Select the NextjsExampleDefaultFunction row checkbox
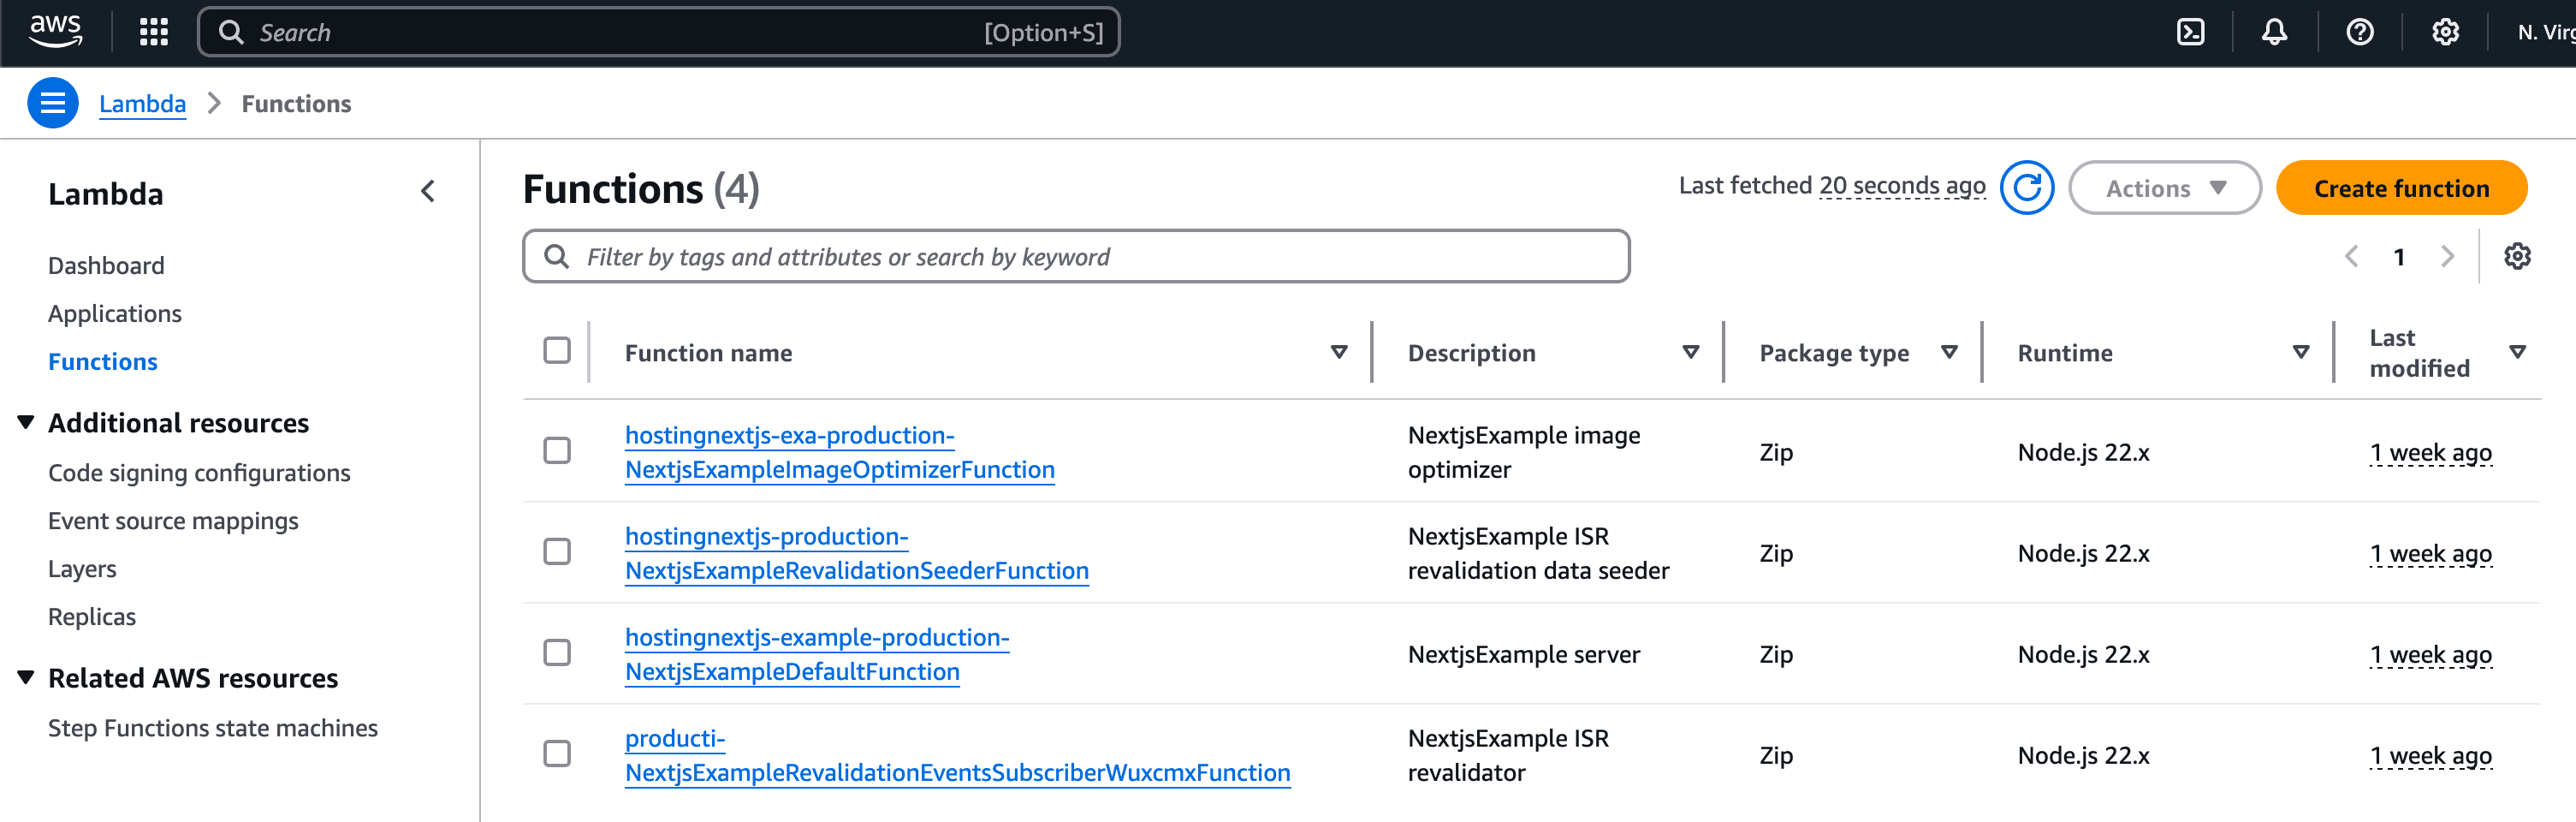The image size is (2576, 822). click(x=557, y=653)
